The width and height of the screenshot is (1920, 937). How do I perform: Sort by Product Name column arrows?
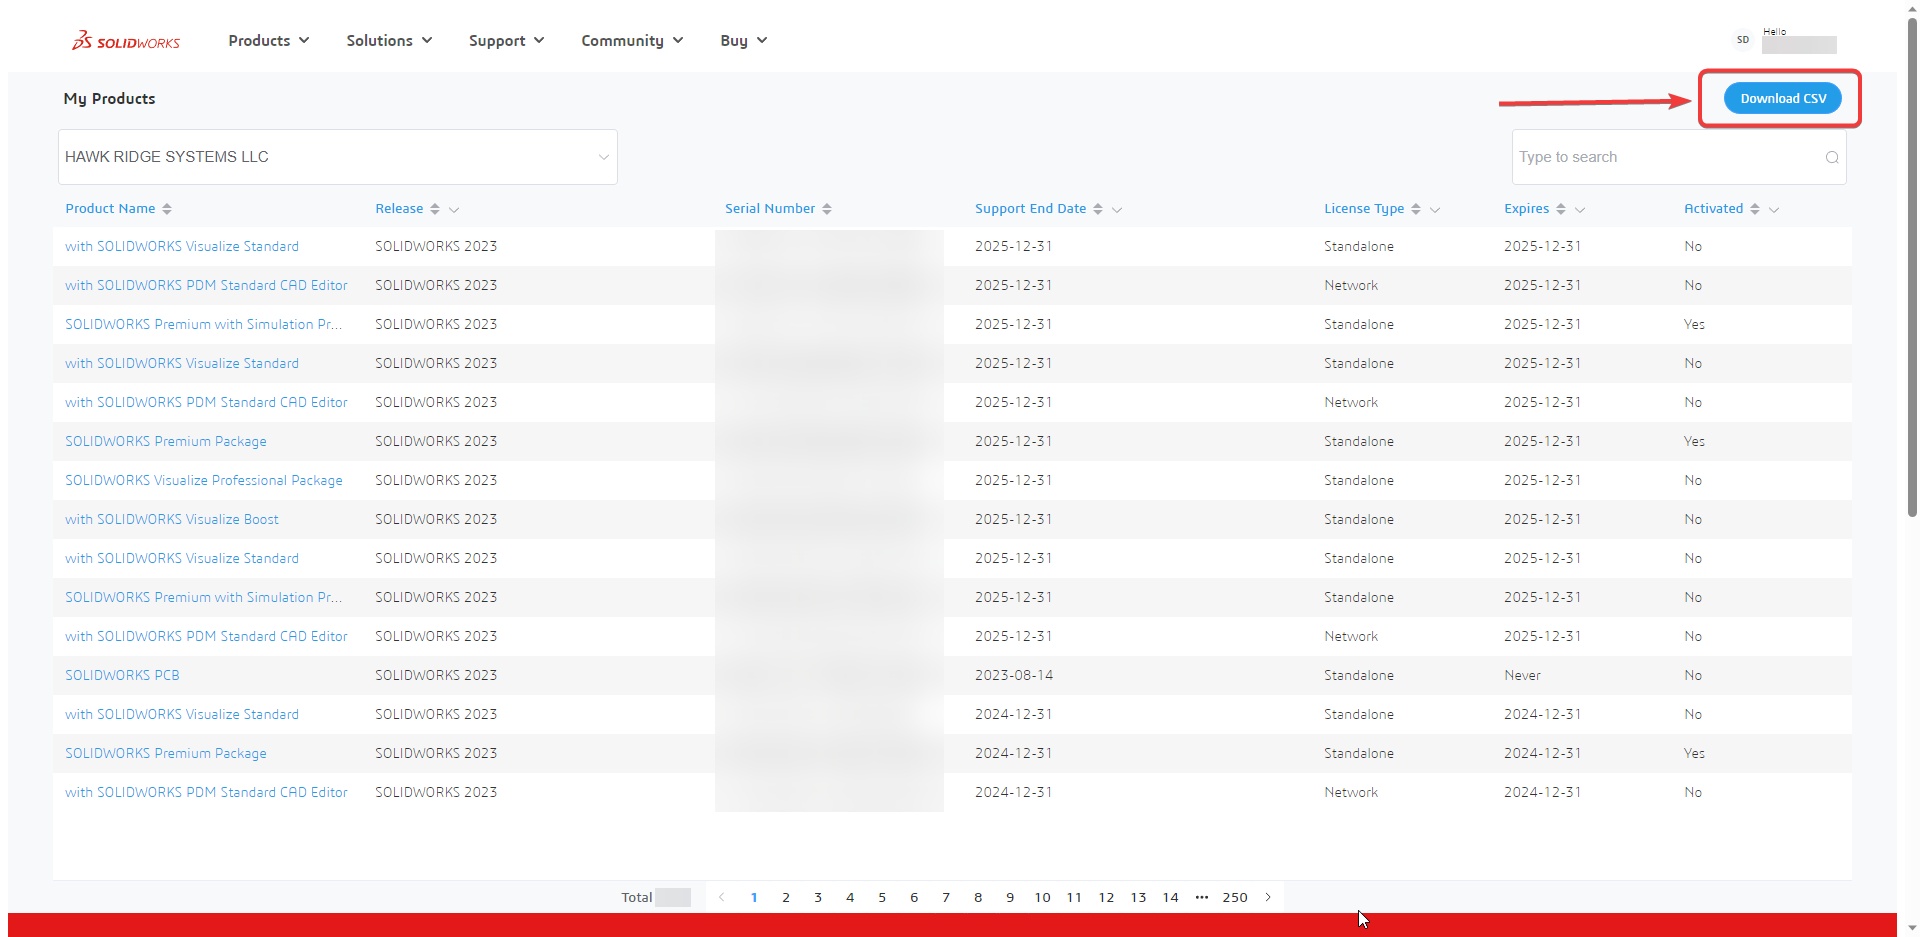[x=167, y=209]
